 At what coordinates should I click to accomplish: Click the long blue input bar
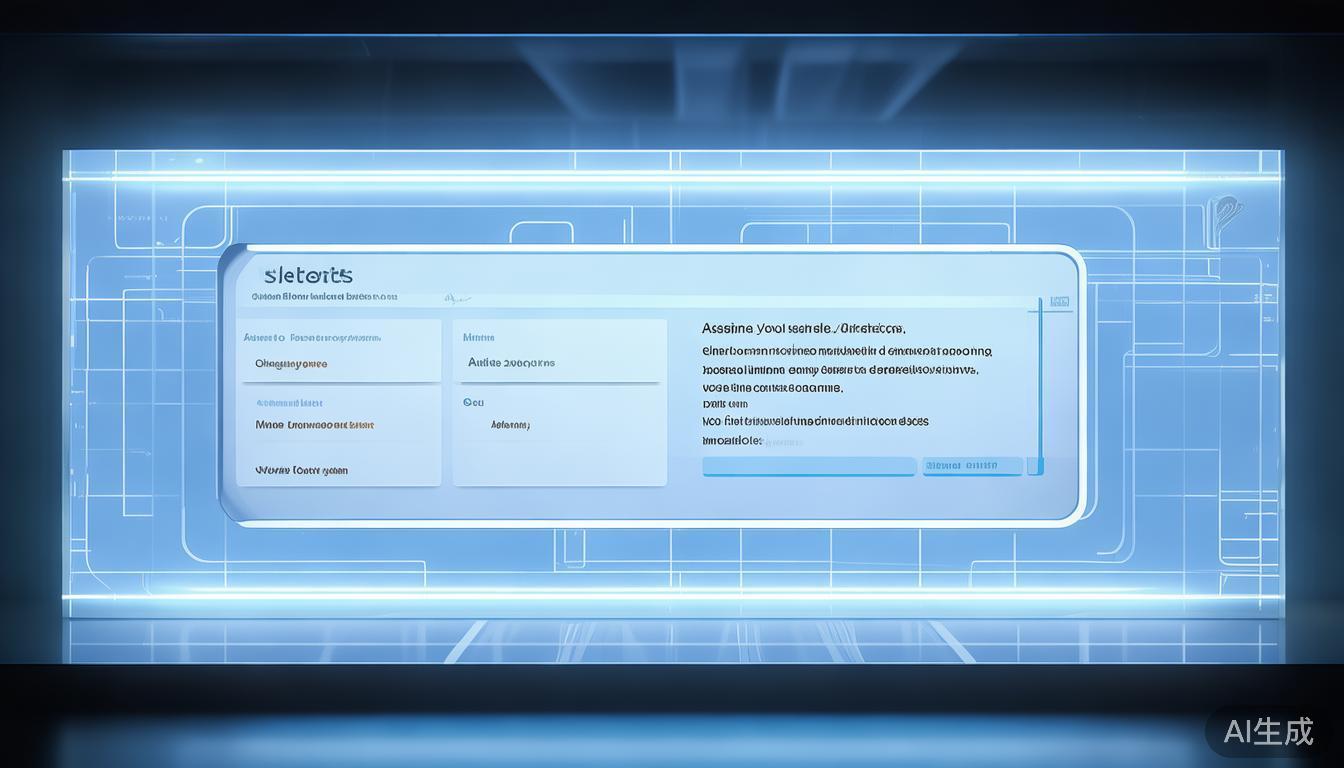[x=808, y=466]
